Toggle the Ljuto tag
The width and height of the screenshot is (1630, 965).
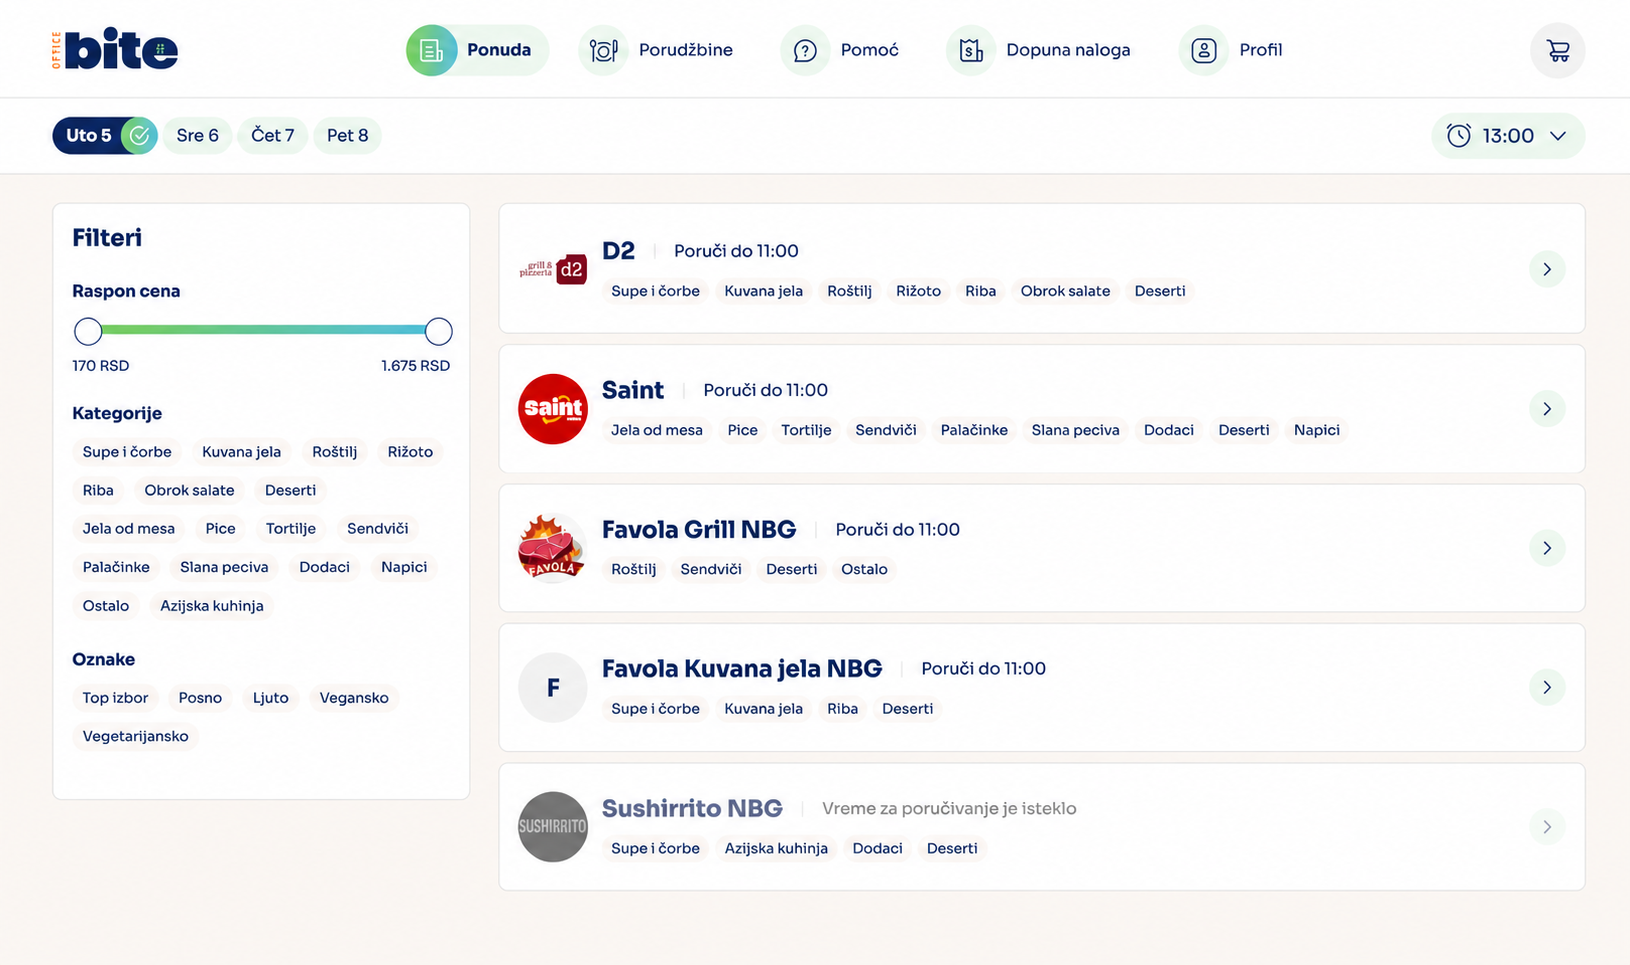click(271, 698)
